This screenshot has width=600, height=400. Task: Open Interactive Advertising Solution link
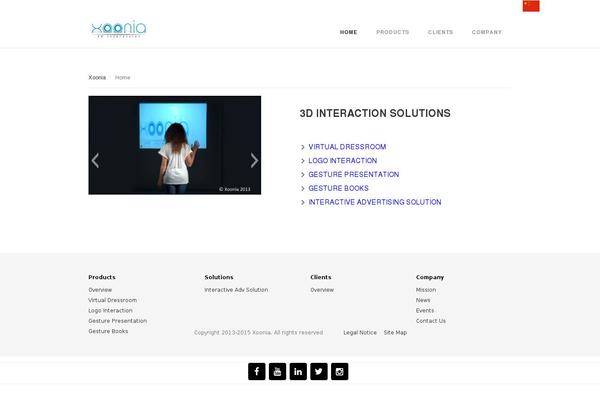coord(375,202)
